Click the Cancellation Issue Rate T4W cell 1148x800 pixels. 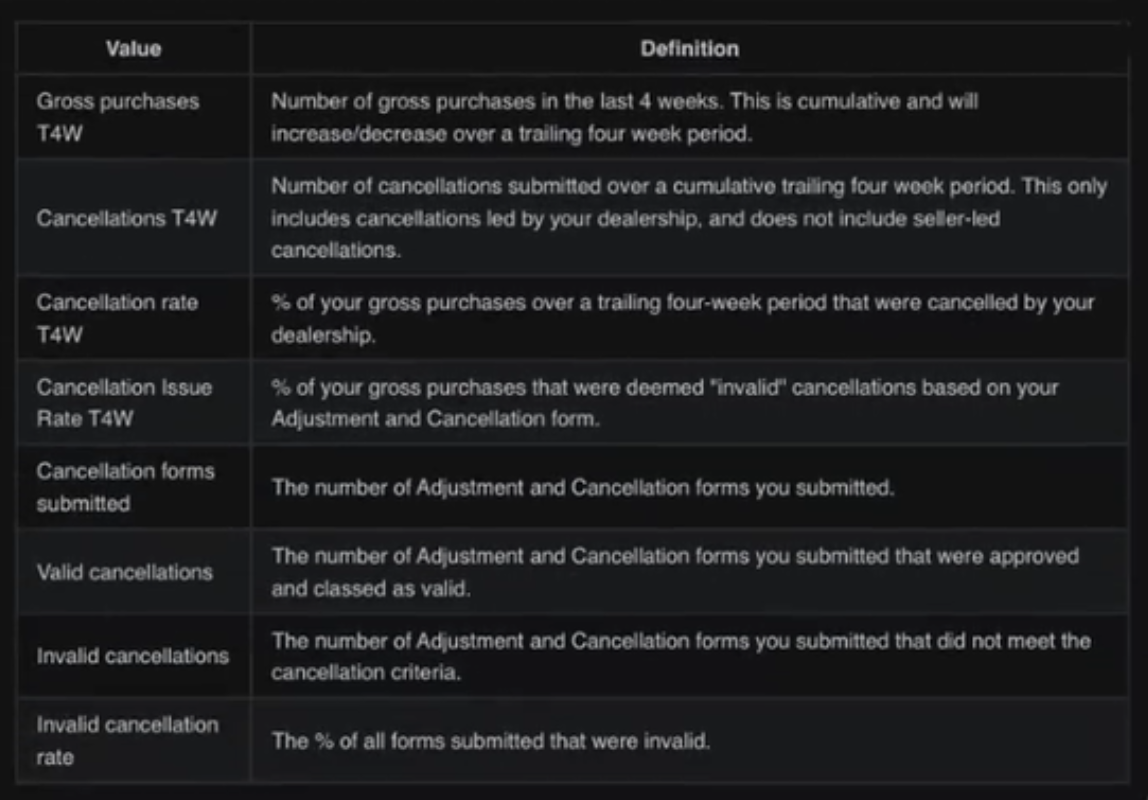tap(124, 402)
